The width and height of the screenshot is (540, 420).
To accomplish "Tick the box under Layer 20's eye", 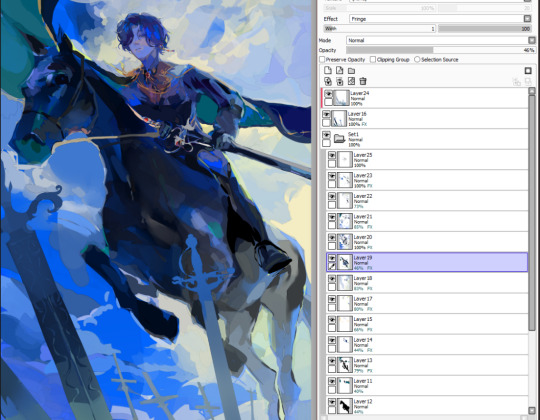I will tap(332, 246).
